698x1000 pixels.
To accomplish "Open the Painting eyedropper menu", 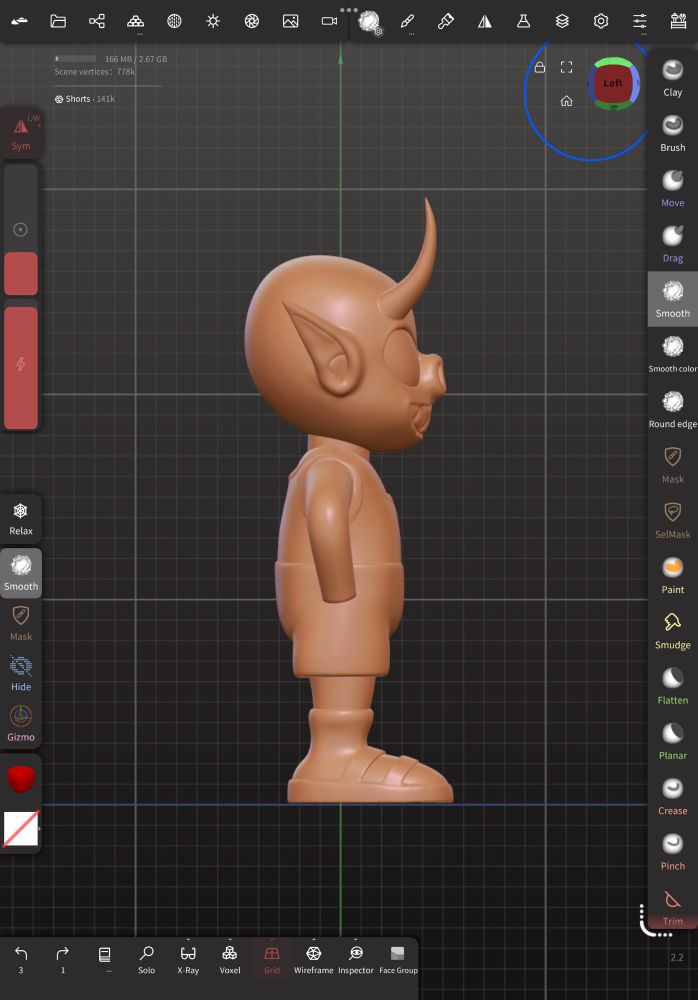I will click(446, 21).
